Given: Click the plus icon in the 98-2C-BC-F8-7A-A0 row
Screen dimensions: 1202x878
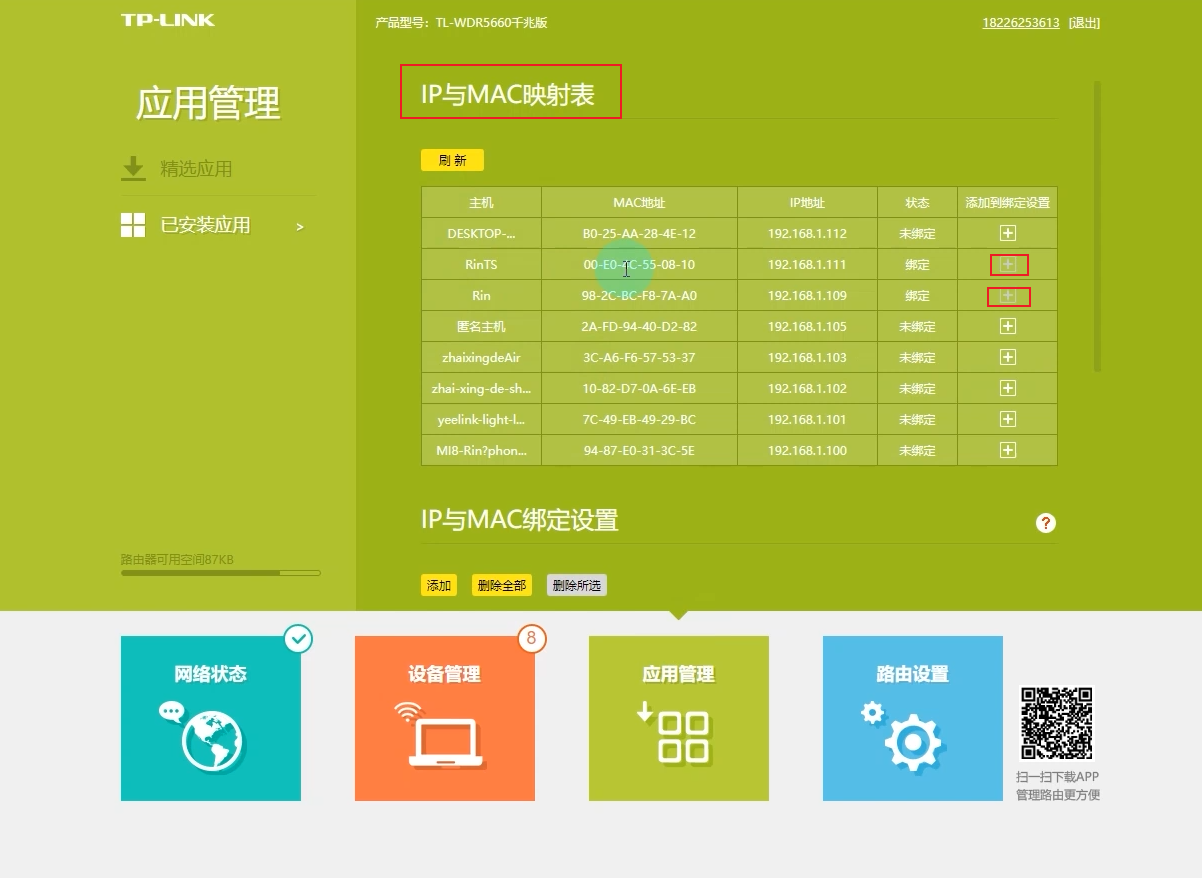Looking at the screenshot, I should click(x=1008, y=295).
